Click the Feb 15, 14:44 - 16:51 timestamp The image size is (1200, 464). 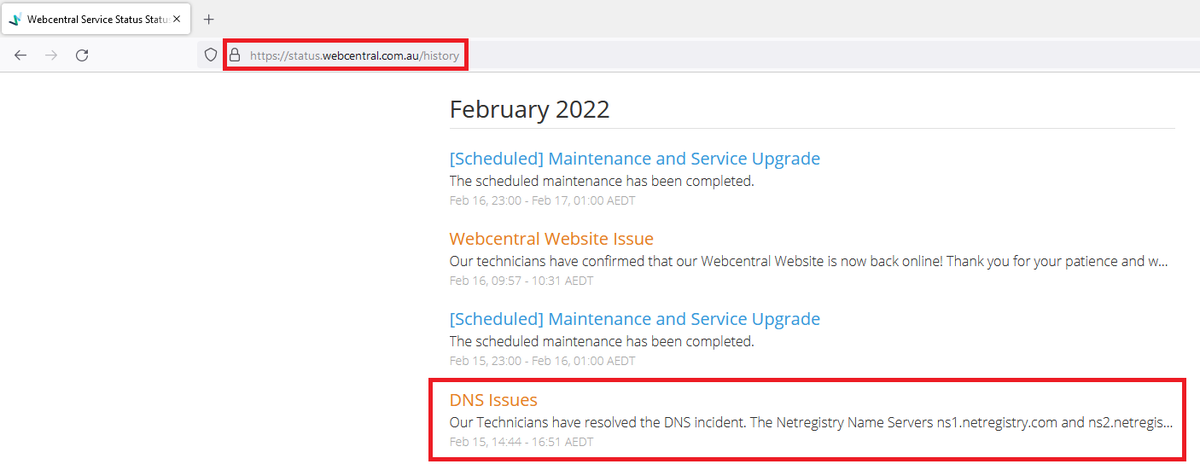pyautogui.click(x=521, y=441)
